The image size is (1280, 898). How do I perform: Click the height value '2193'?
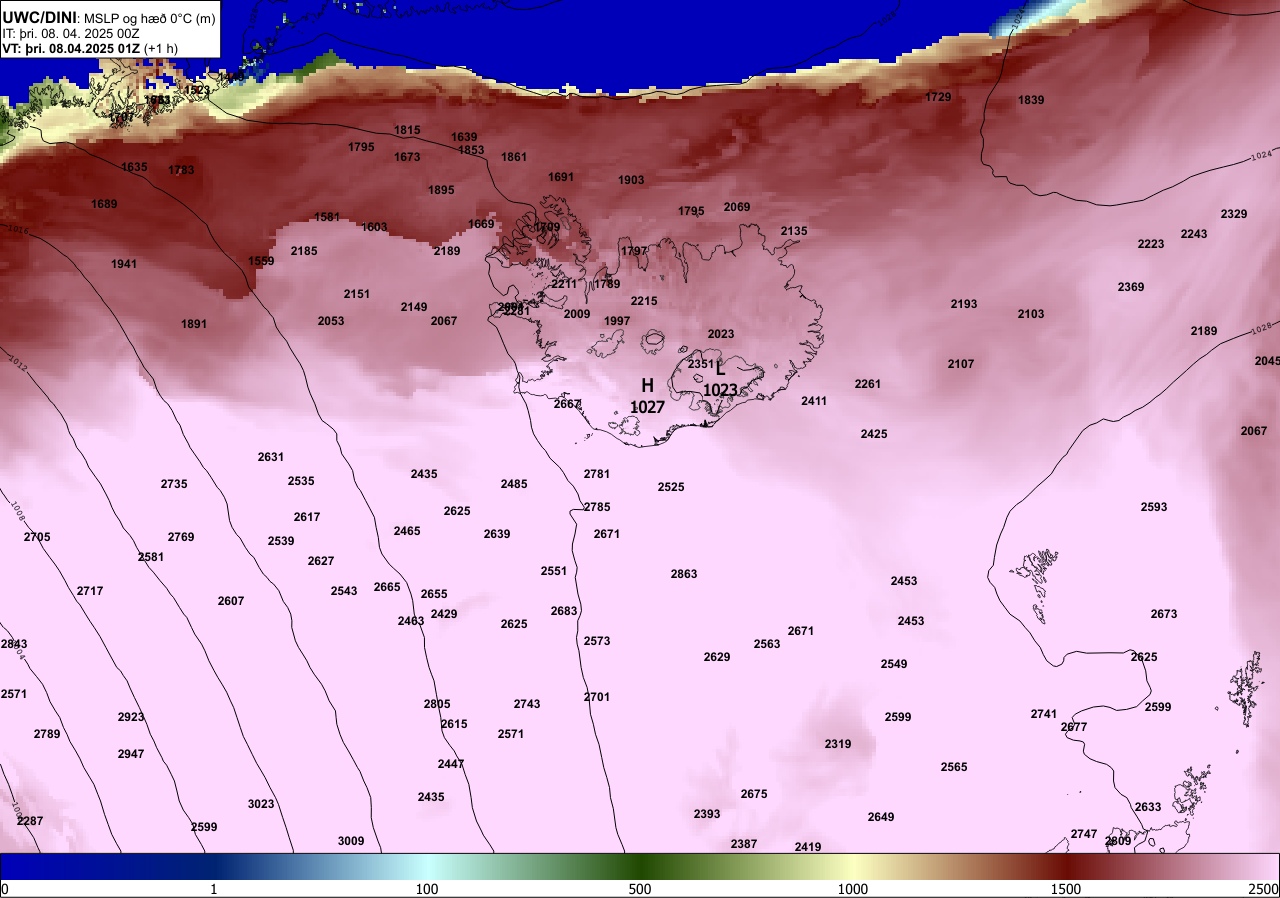point(964,304)
